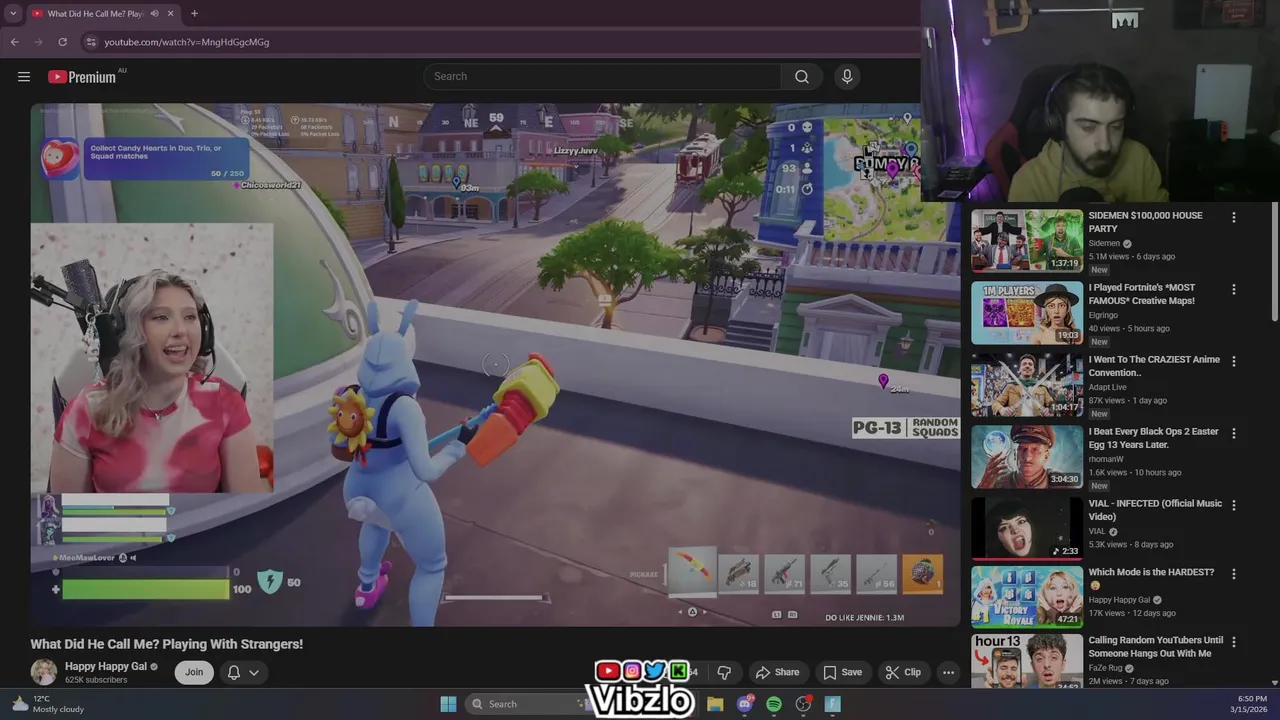Click the video title What Did He Call Me
Screen dimensions: 1280x720
167,644
